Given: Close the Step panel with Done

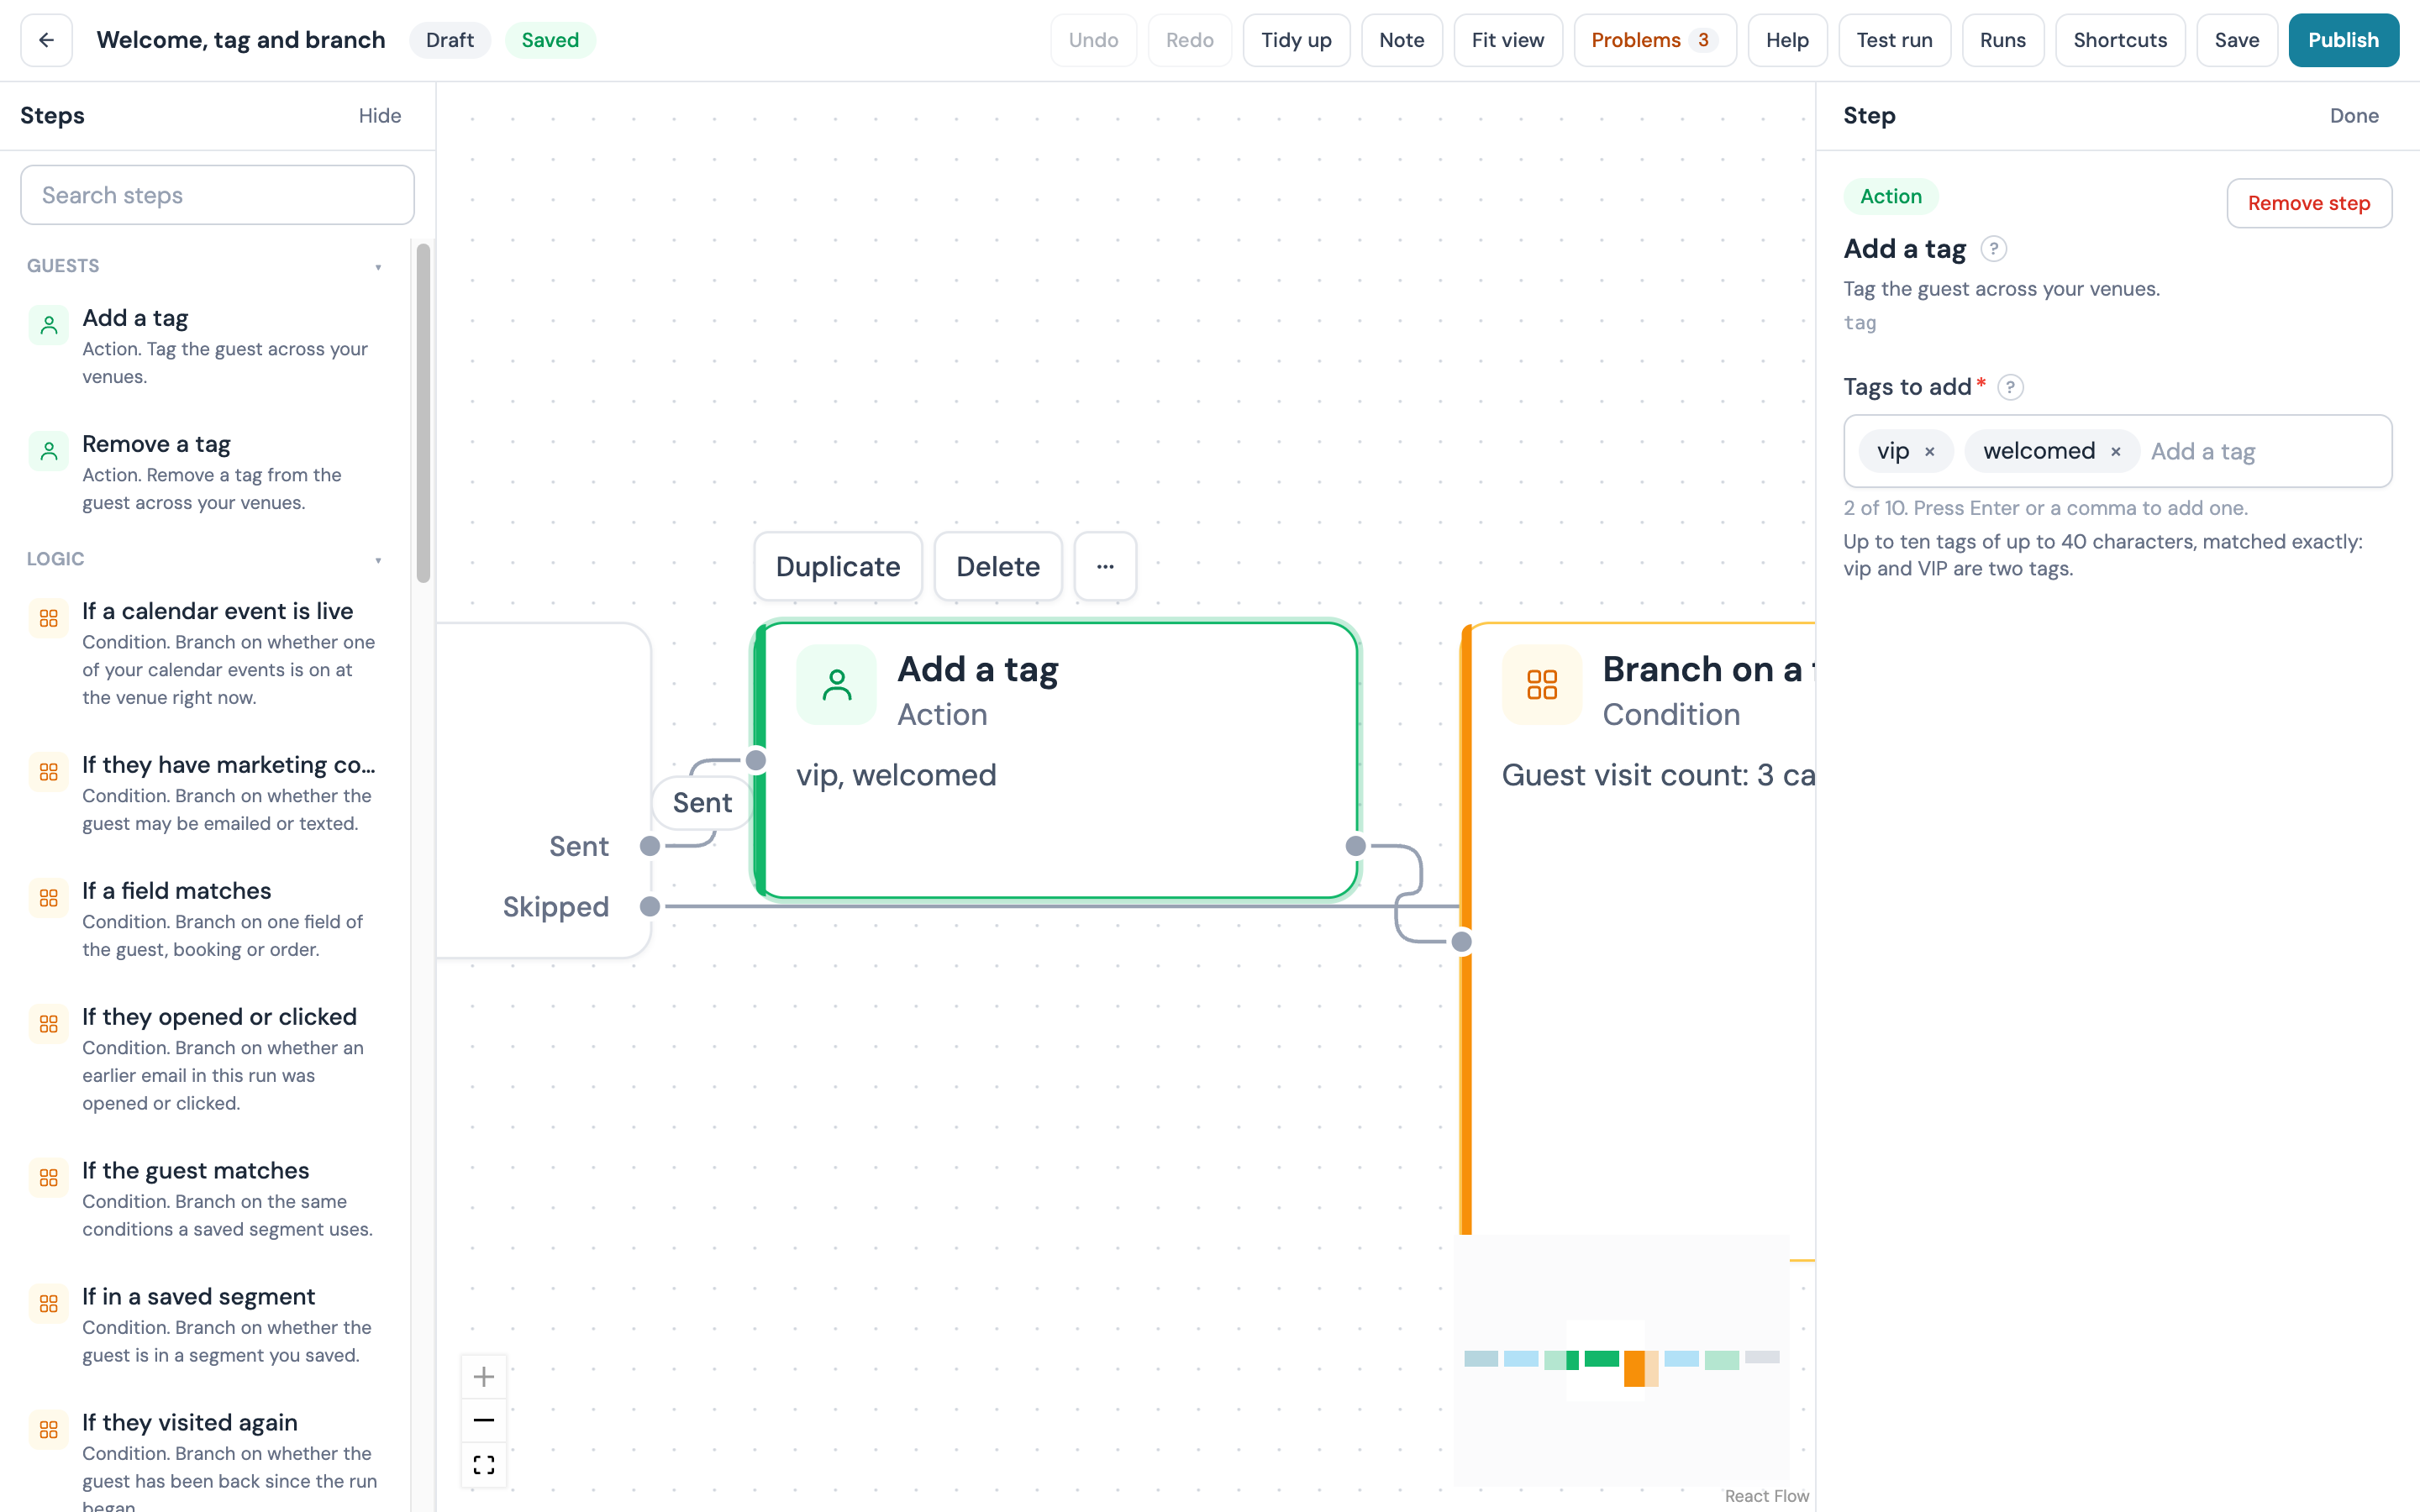Looking at the screenshot, I should [2354, 116].
